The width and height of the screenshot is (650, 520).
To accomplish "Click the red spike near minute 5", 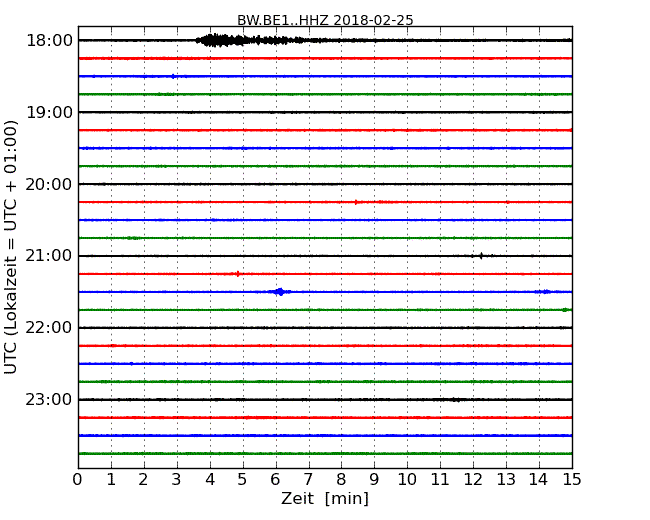I will [x=238, y=274].
